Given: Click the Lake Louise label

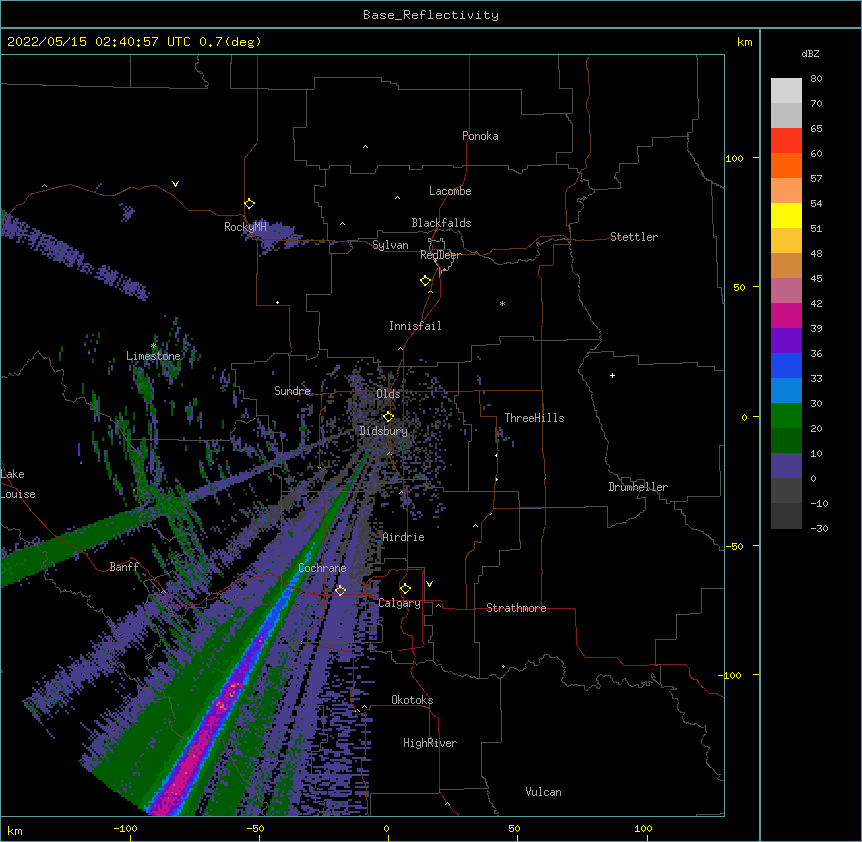Looking at the screenshot, I should pos(18,484).
